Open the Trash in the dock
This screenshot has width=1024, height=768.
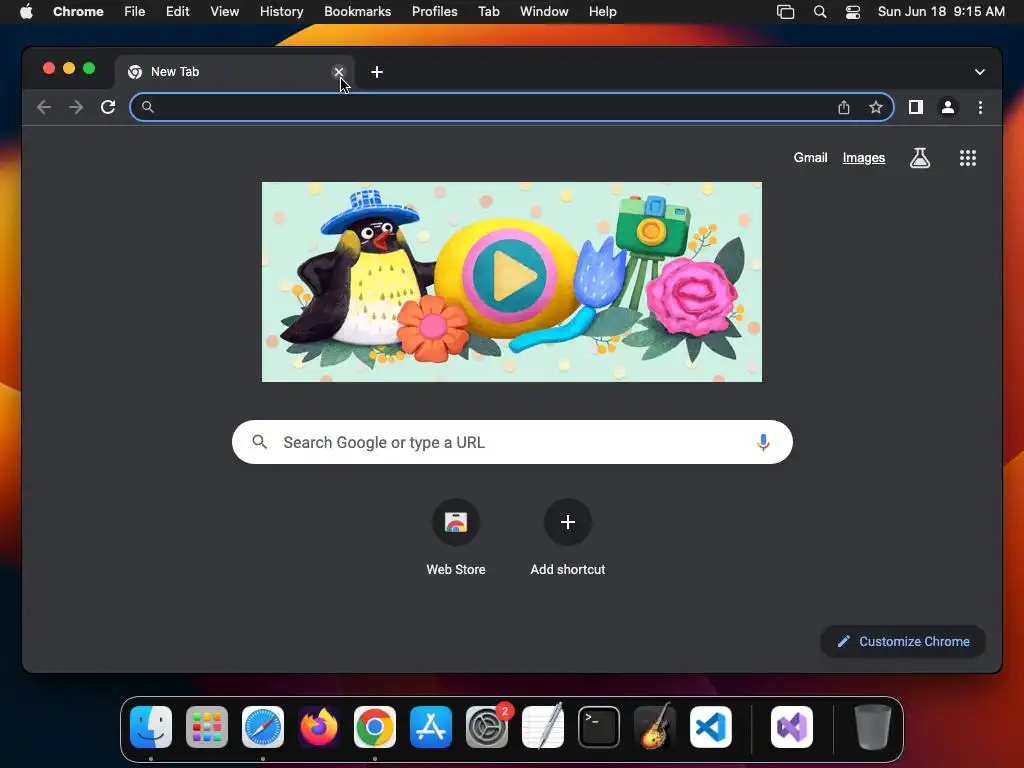tap(872, 727)
